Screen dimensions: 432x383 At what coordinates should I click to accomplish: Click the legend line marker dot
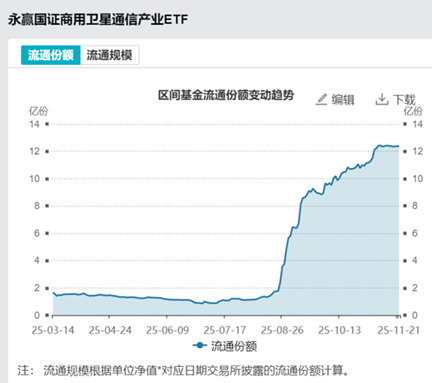200,346
